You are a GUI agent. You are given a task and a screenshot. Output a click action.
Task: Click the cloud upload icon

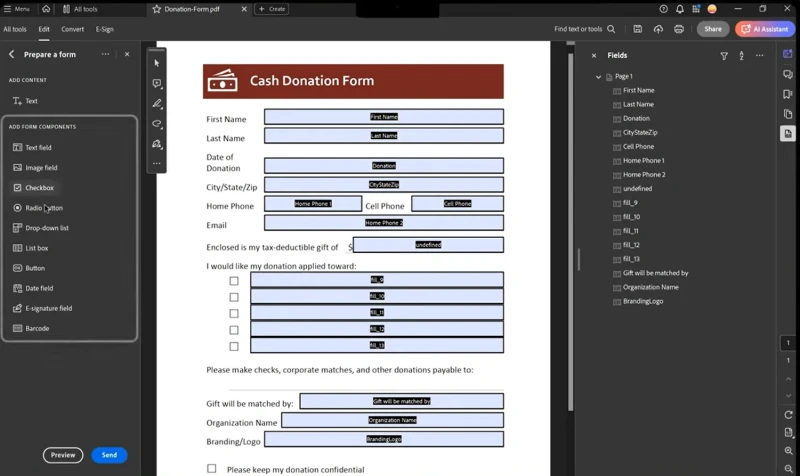point(658,29)
